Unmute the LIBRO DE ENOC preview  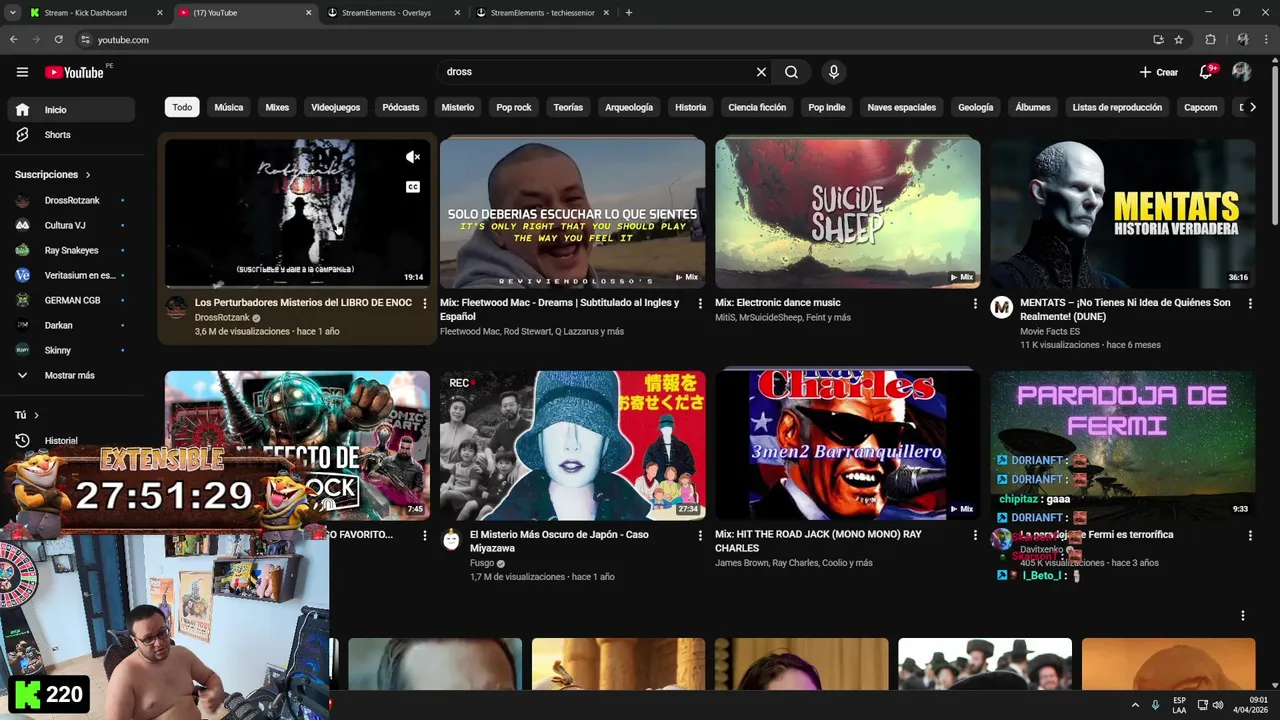coord(413,157)
